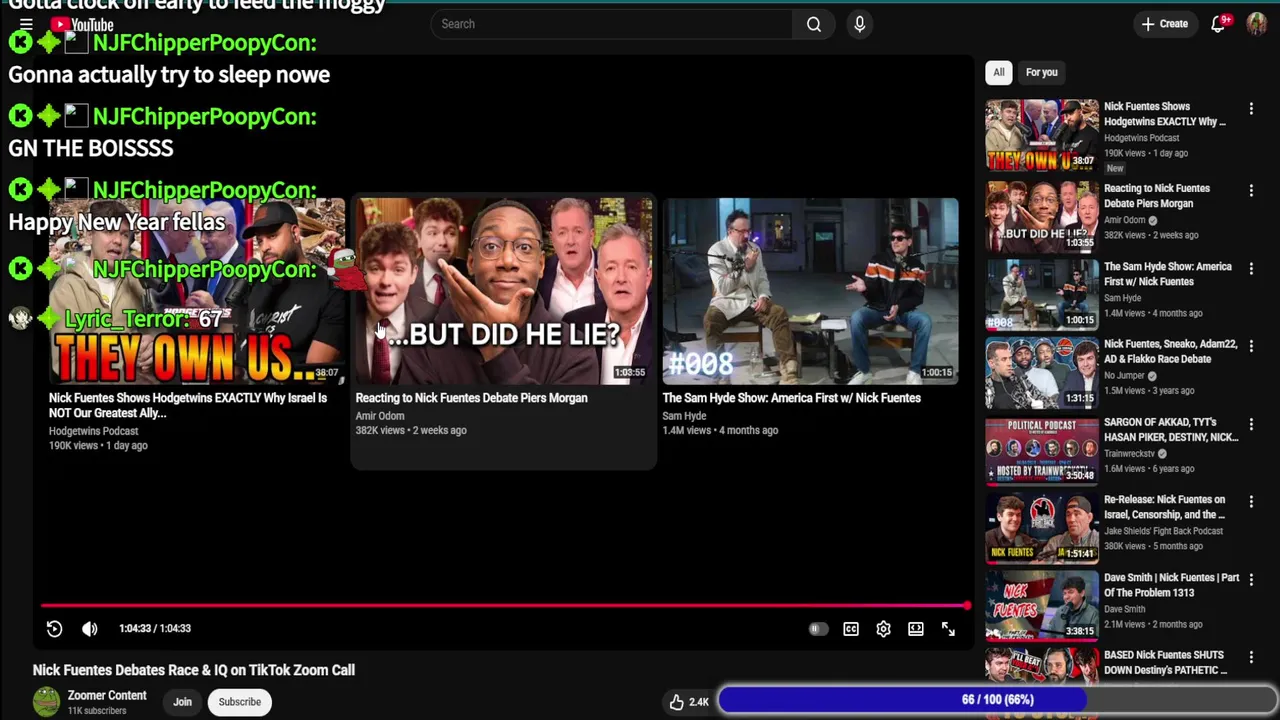Enter fullscreen mode
Image resolution: width=1280 pixels, height=720 pixels.
click(x=948, y=629)
